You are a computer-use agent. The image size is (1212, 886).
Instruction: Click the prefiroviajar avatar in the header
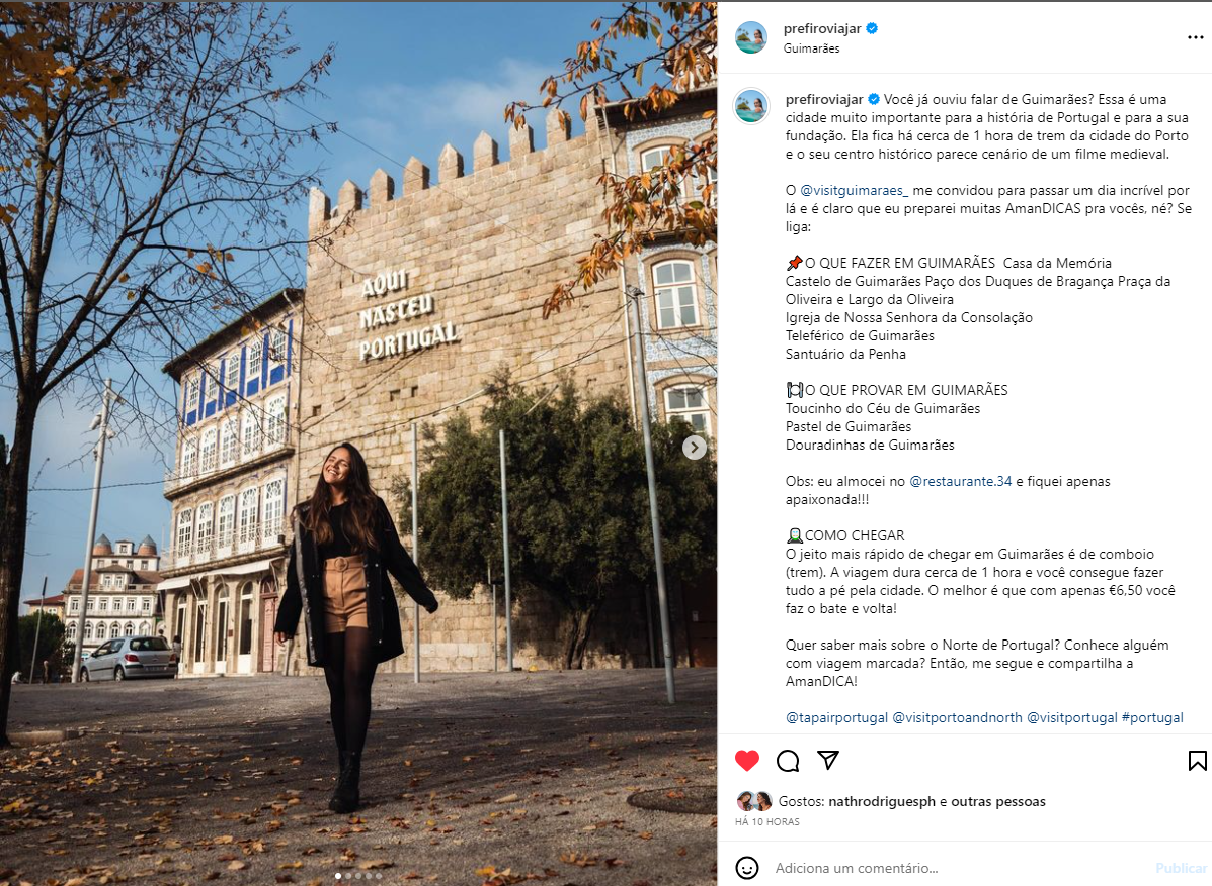point(751,37)
